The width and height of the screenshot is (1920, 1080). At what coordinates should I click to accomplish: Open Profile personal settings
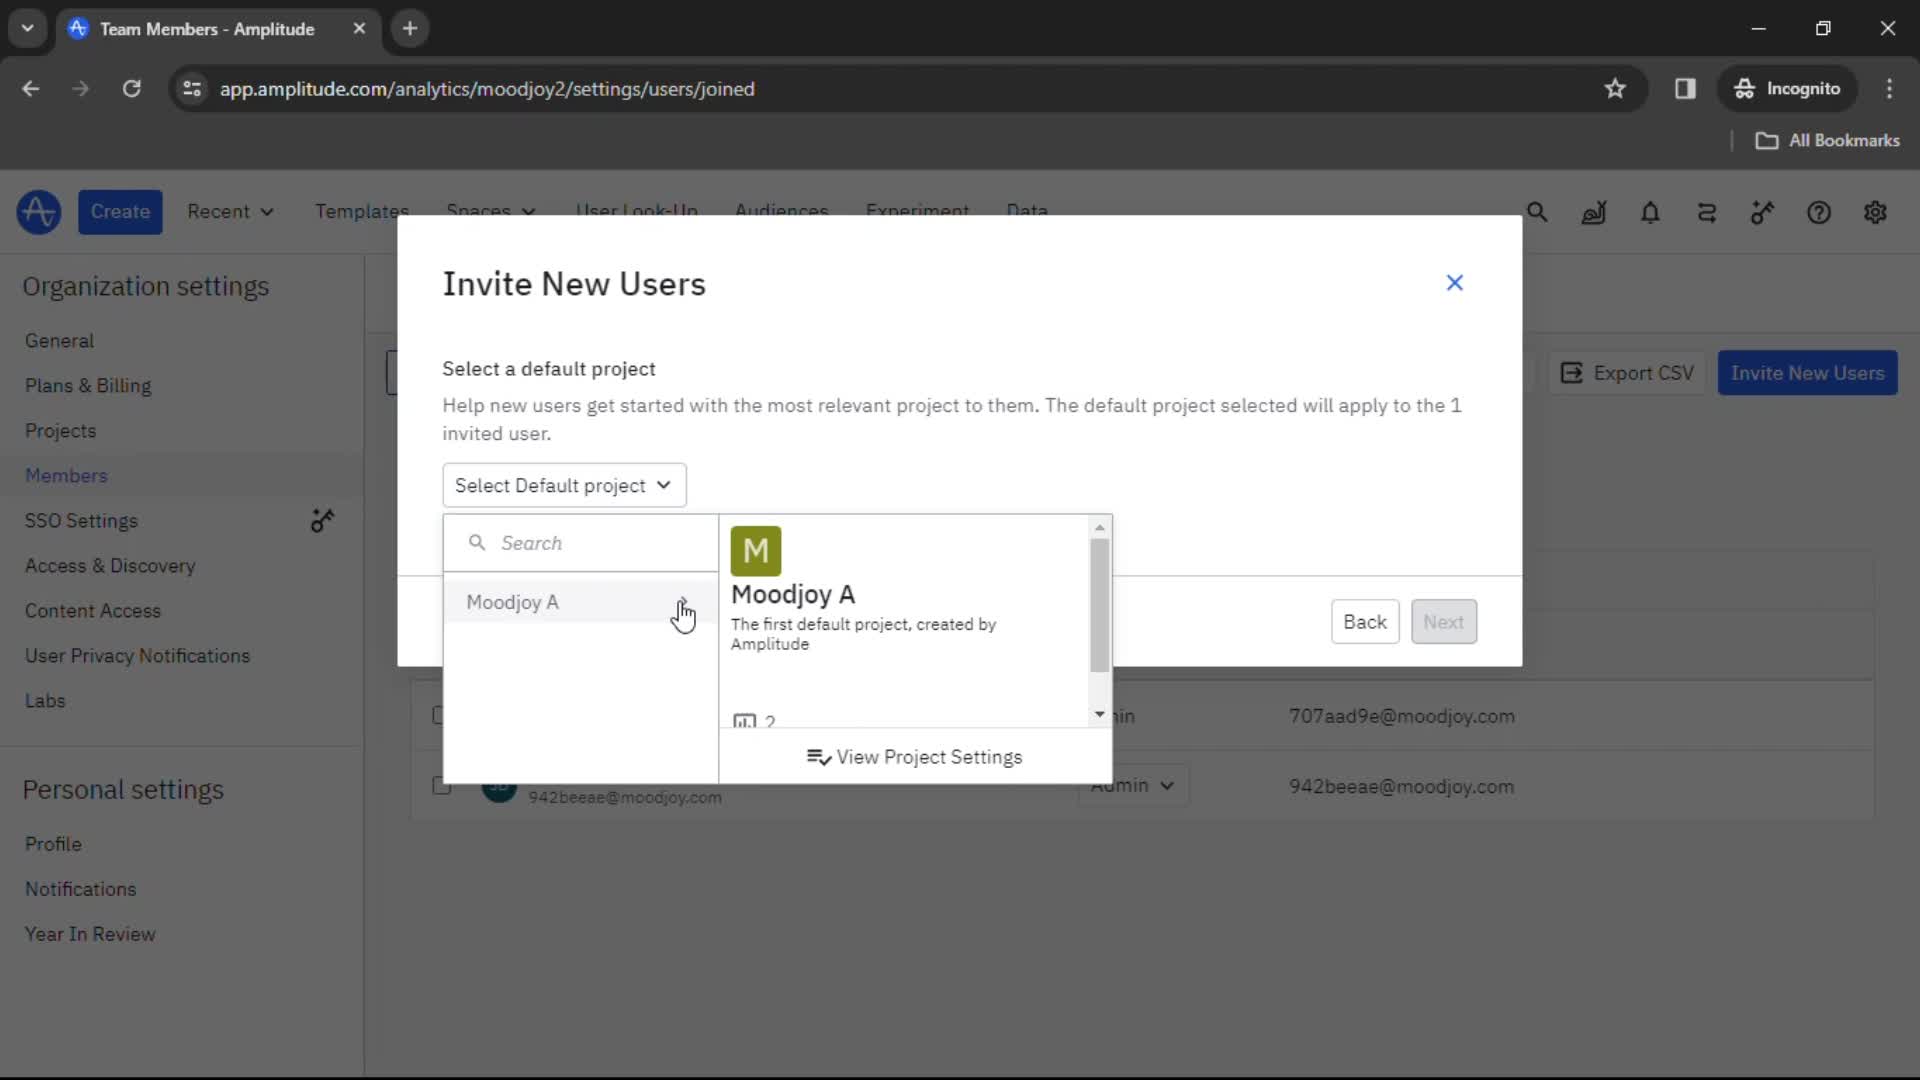[53, 844]
